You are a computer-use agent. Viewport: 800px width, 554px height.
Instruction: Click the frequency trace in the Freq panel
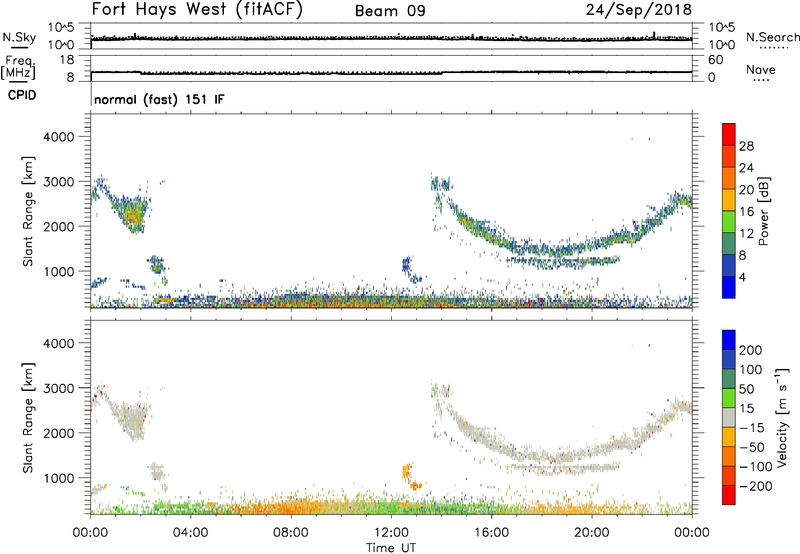[x=391, y=73]
